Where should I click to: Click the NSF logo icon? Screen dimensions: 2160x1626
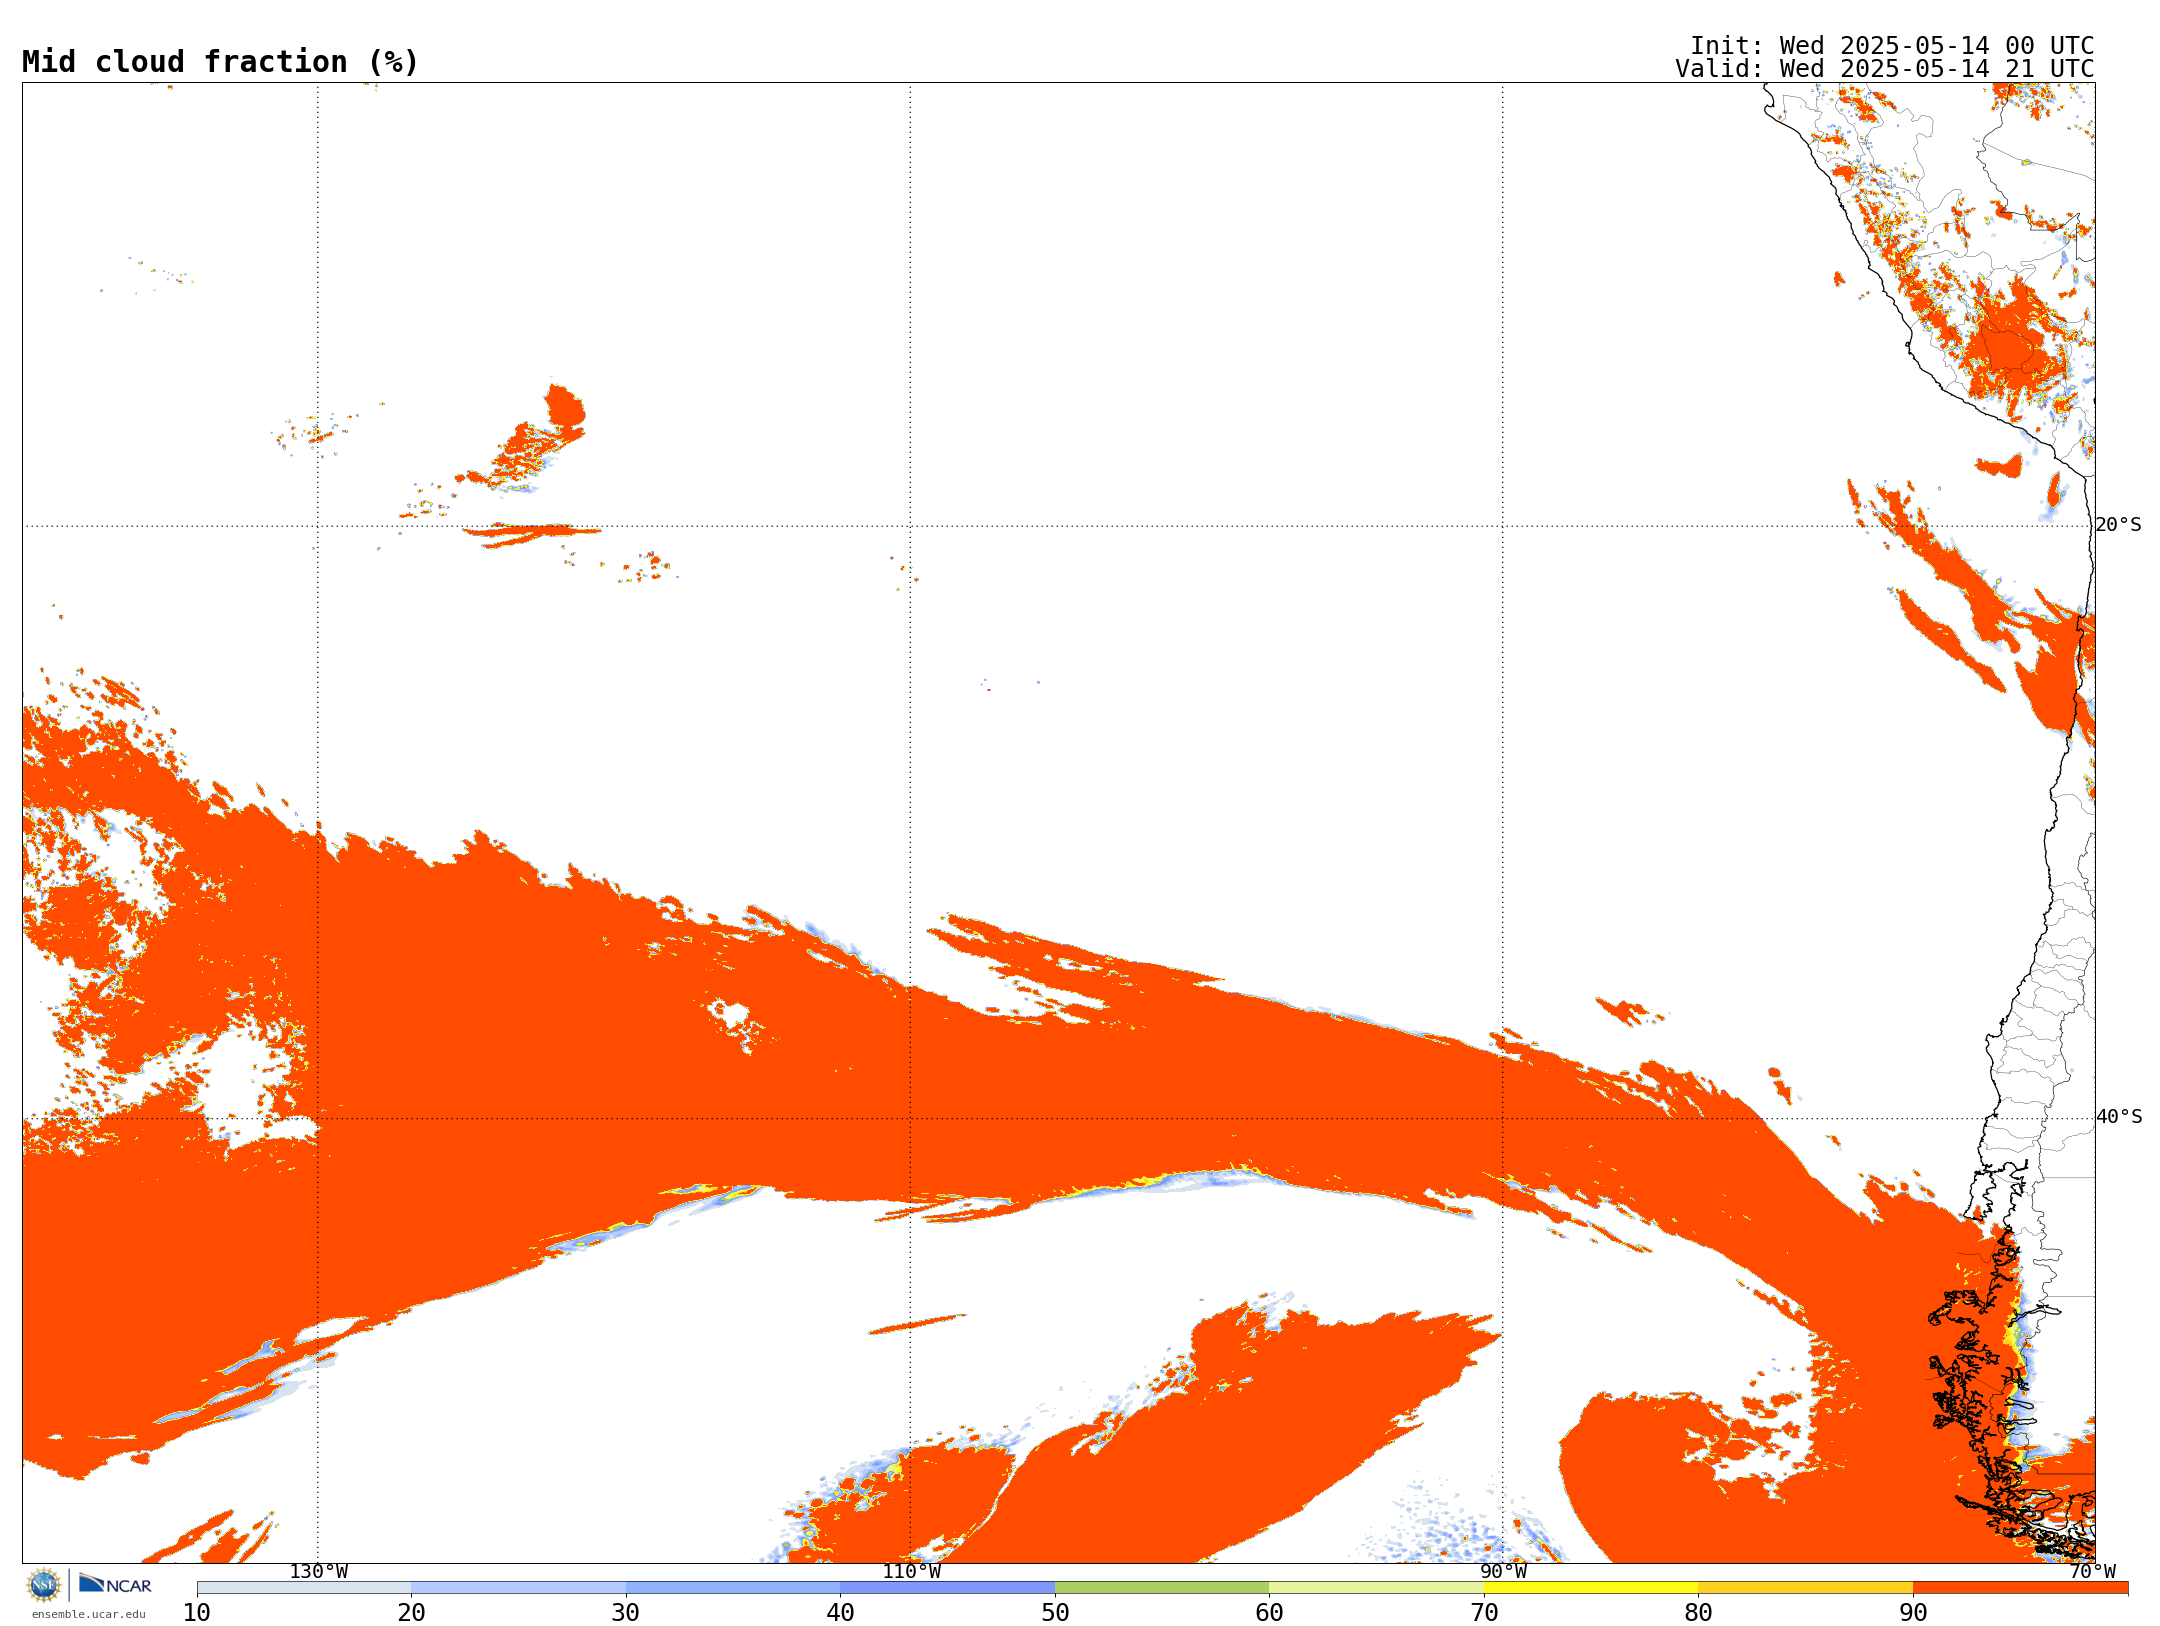pos(44,1585)
